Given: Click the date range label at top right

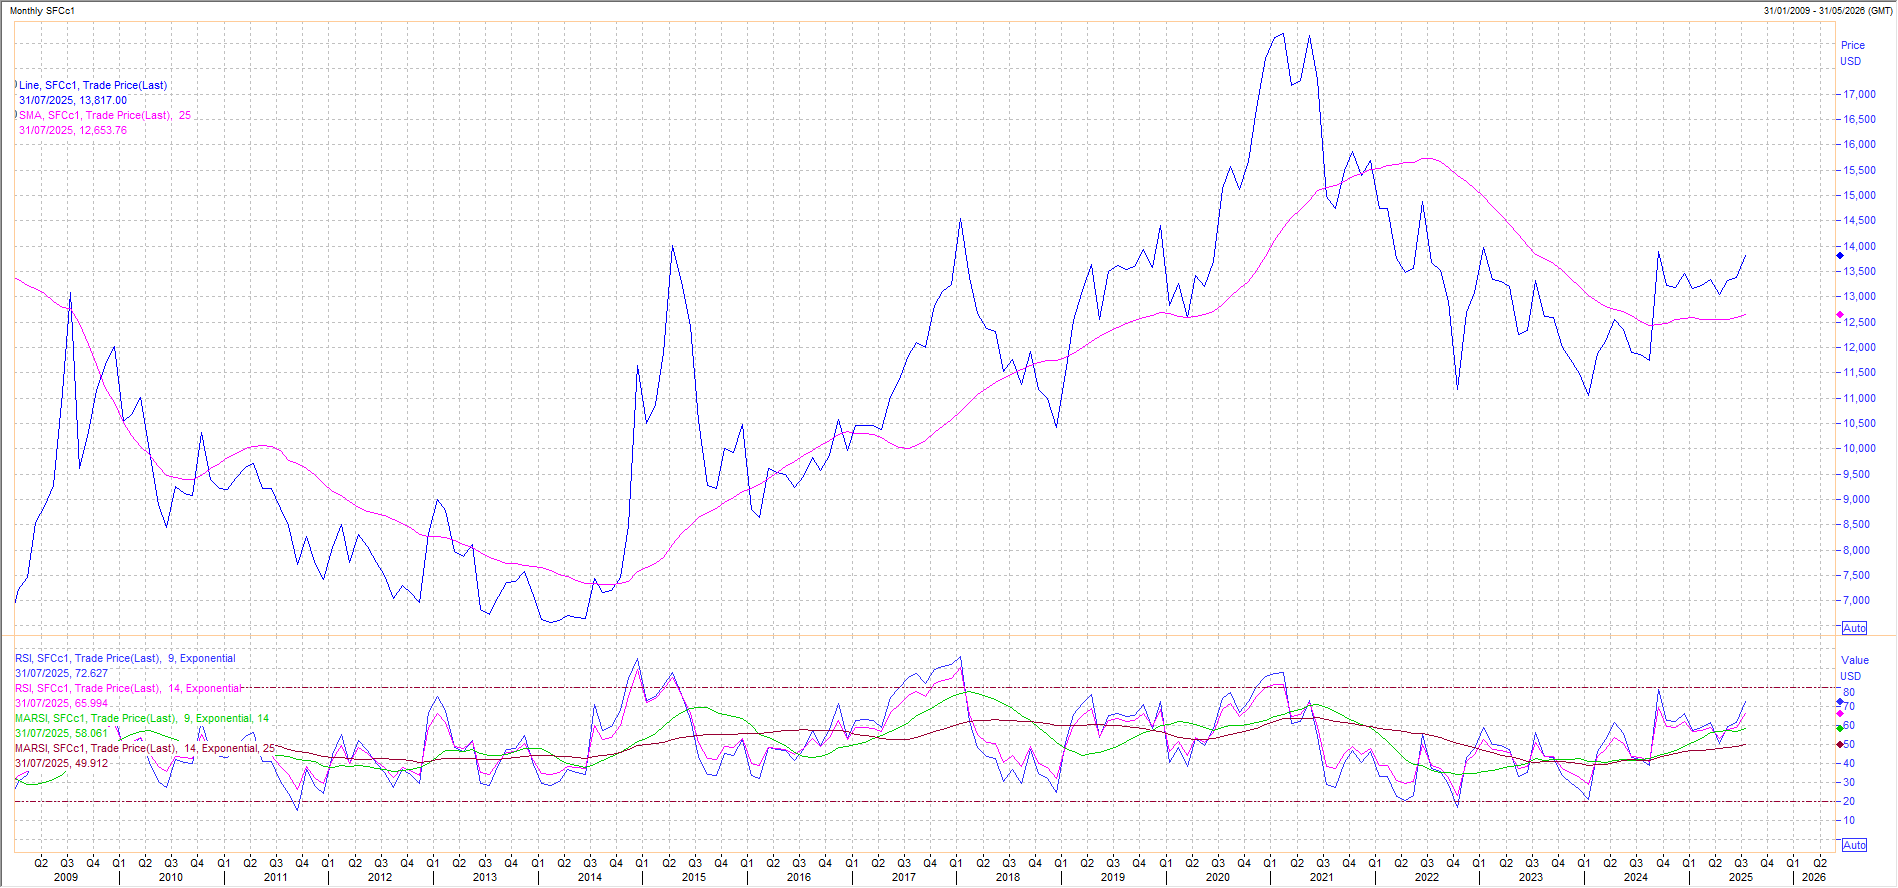Looking at the screenshot, I should [1828, 11].
